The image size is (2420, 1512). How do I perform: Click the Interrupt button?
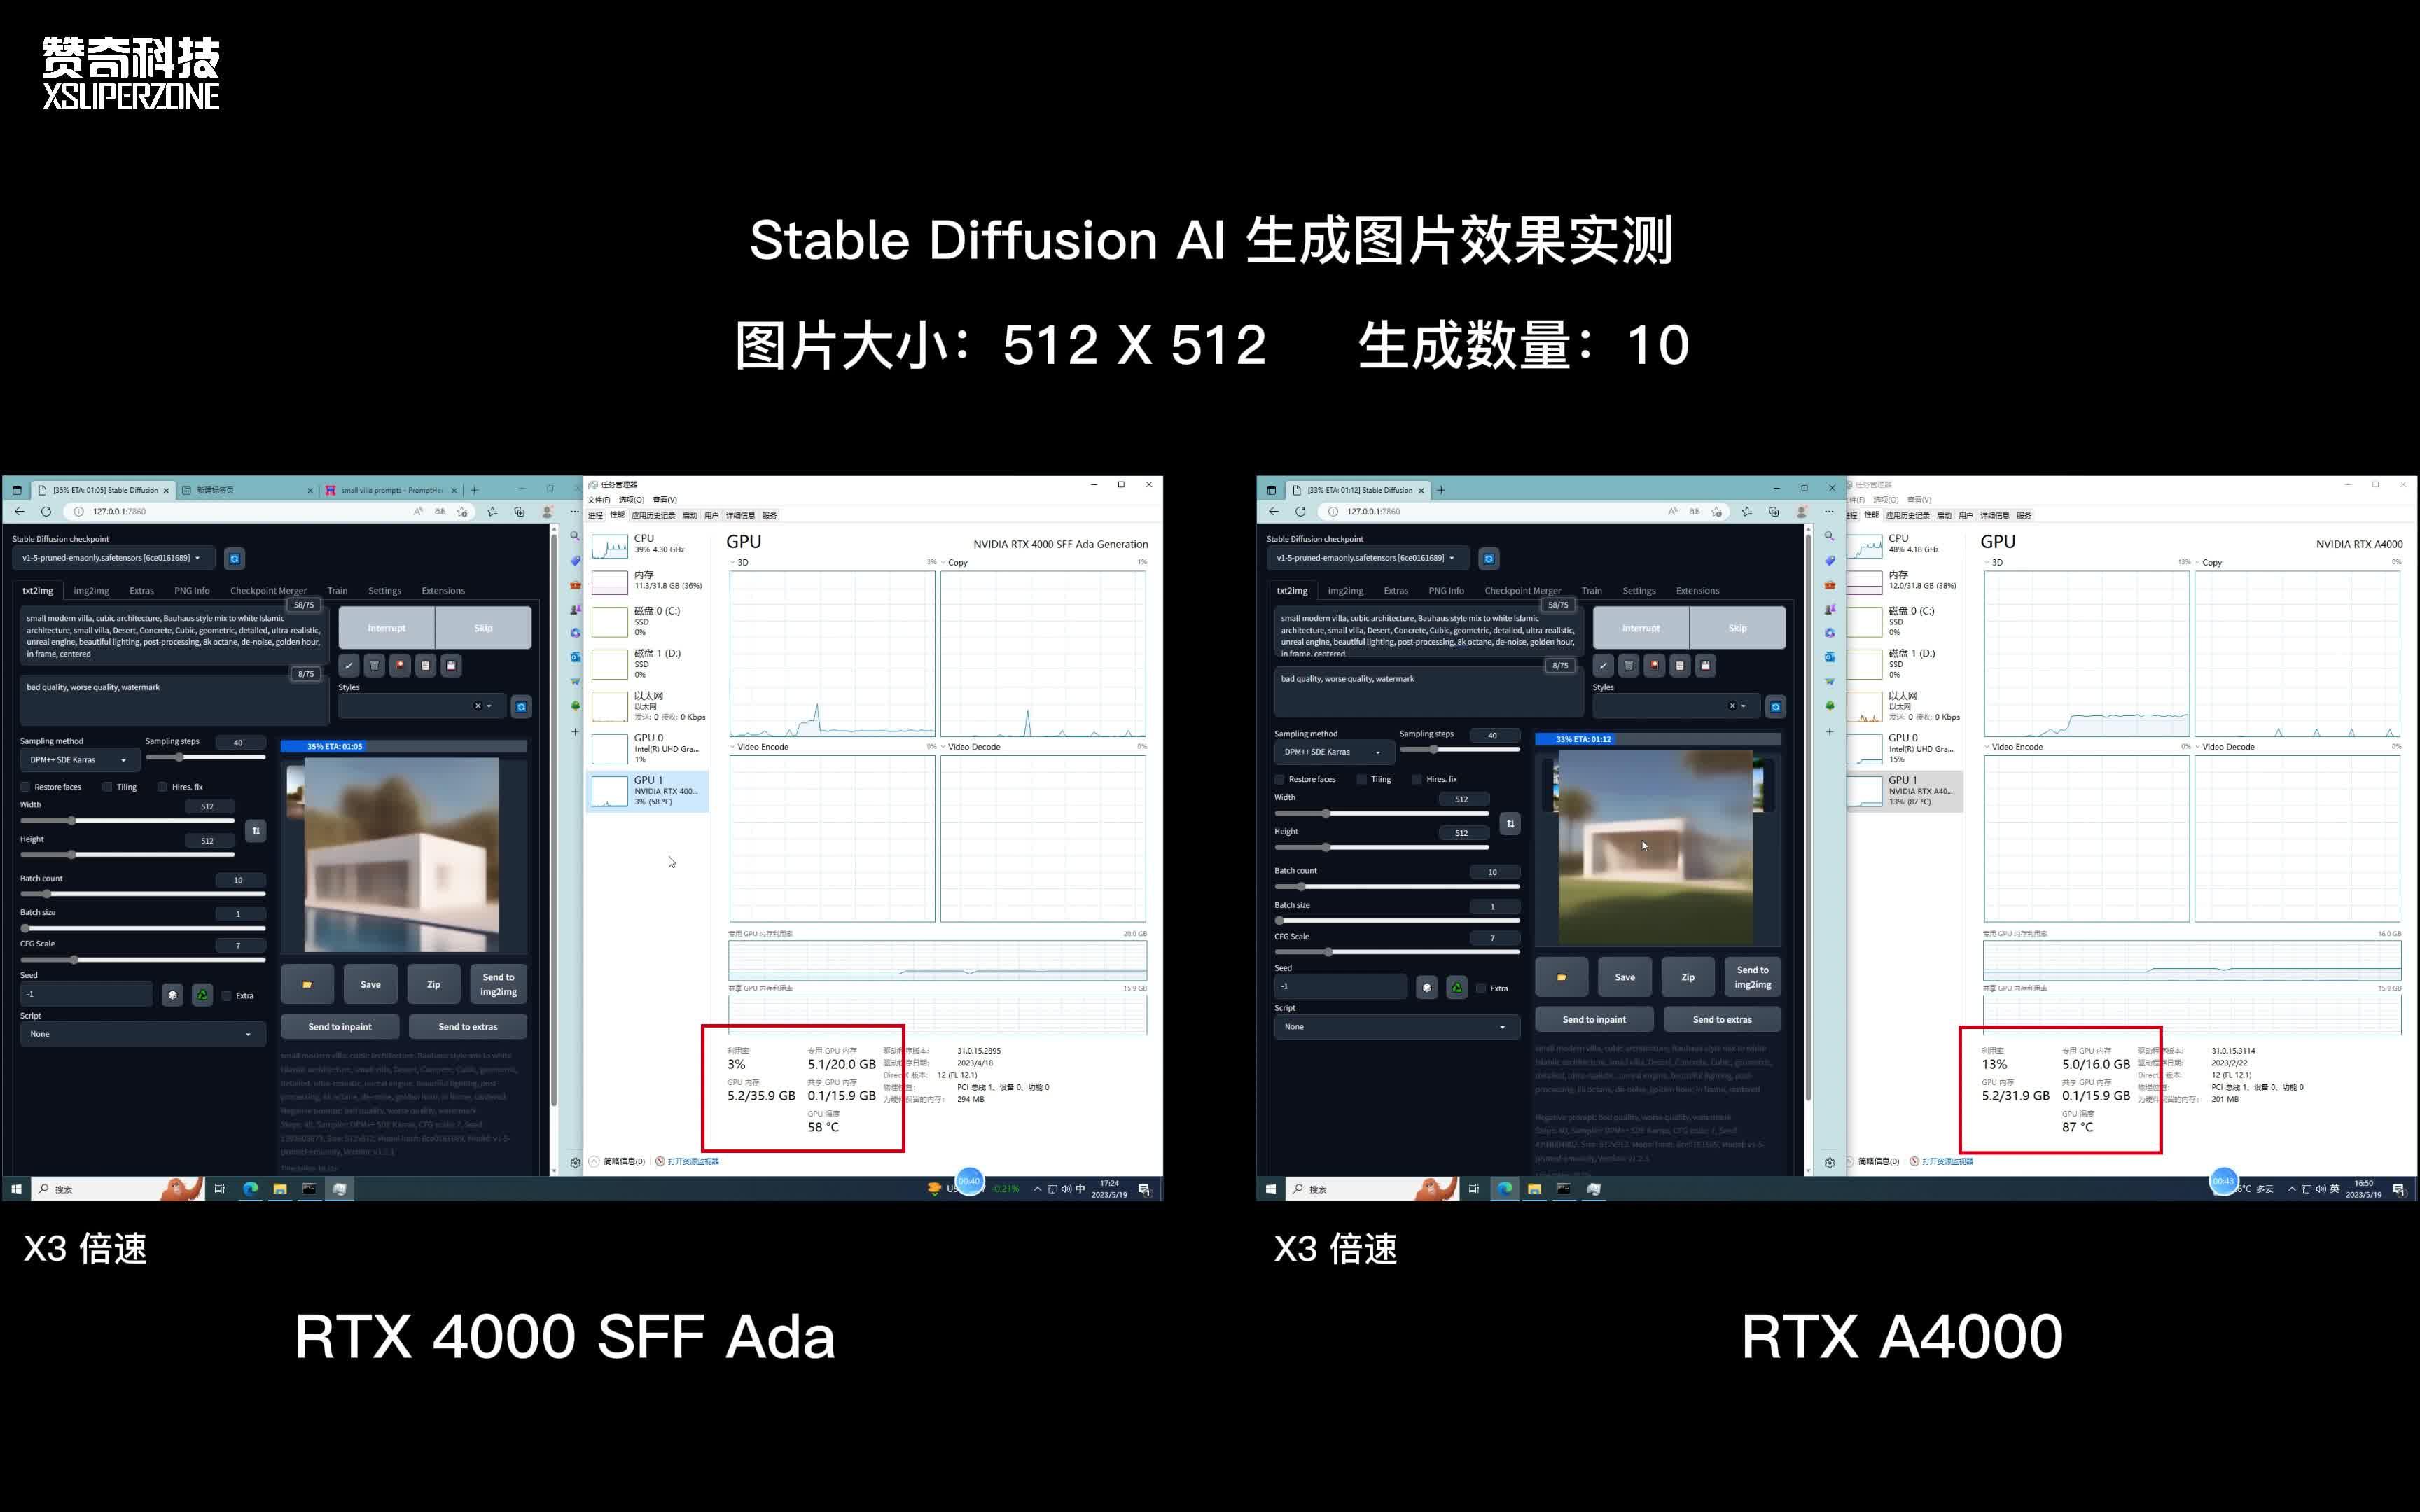click(386, 627)
